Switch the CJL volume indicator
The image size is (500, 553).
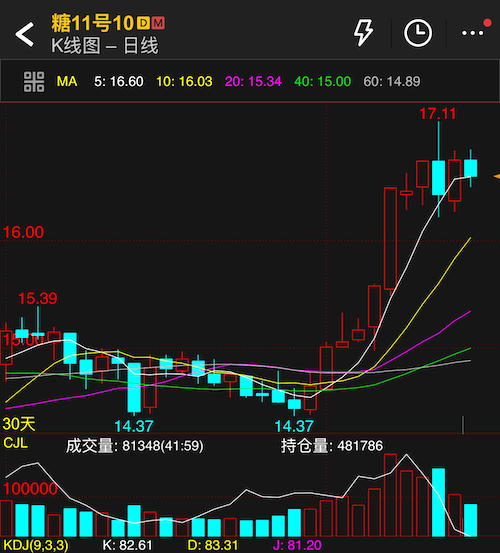[x=15, y=443]
